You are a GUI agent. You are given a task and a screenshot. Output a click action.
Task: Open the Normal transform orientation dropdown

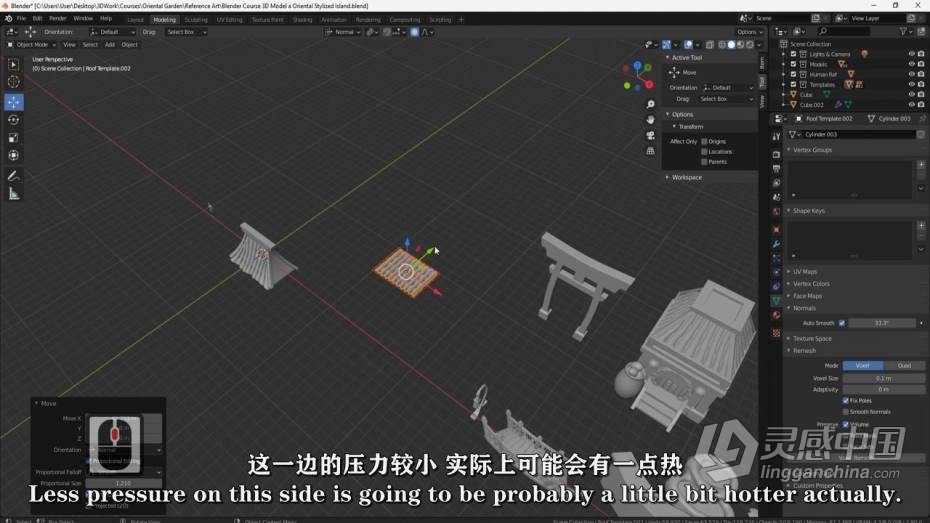point(343,32)
